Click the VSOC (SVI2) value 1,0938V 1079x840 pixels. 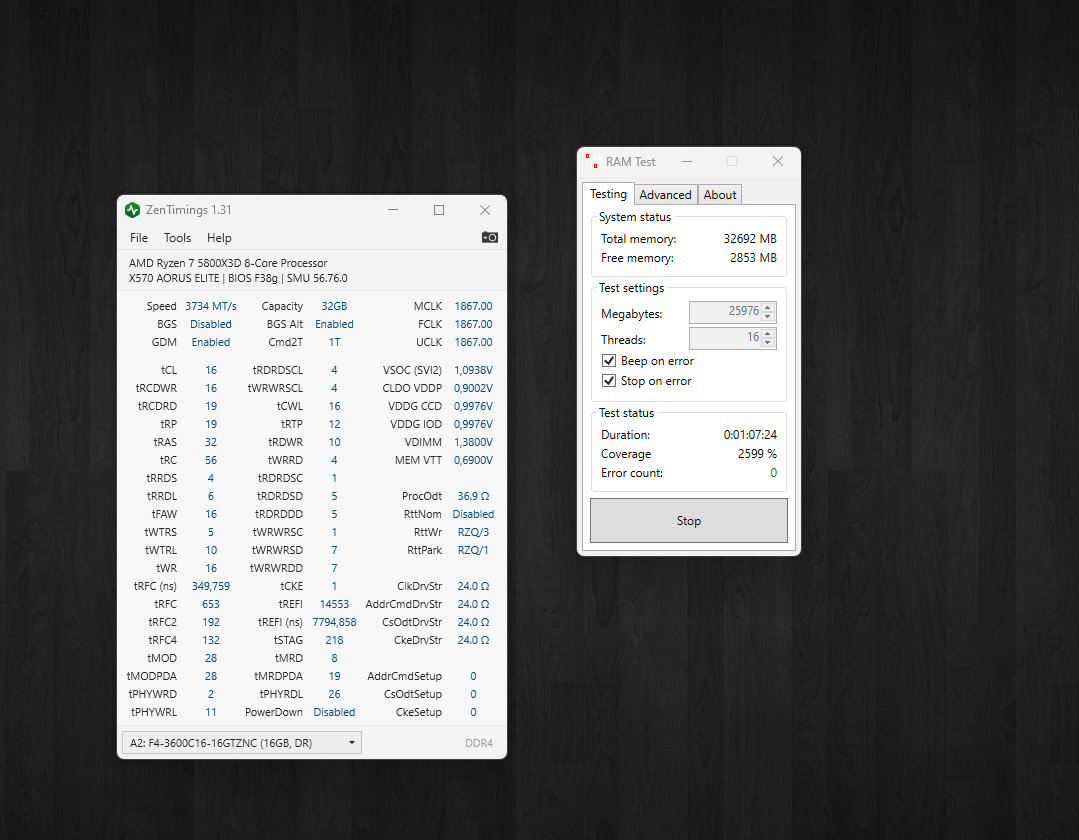pos(473,370)
